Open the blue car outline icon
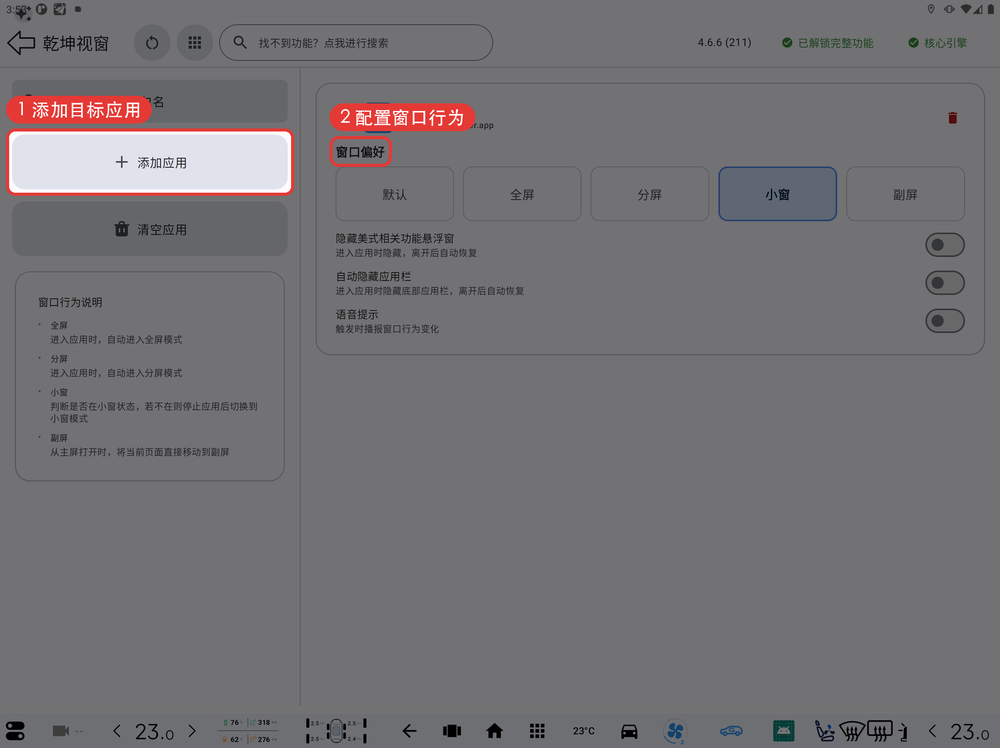 click(x=732, y=731)
